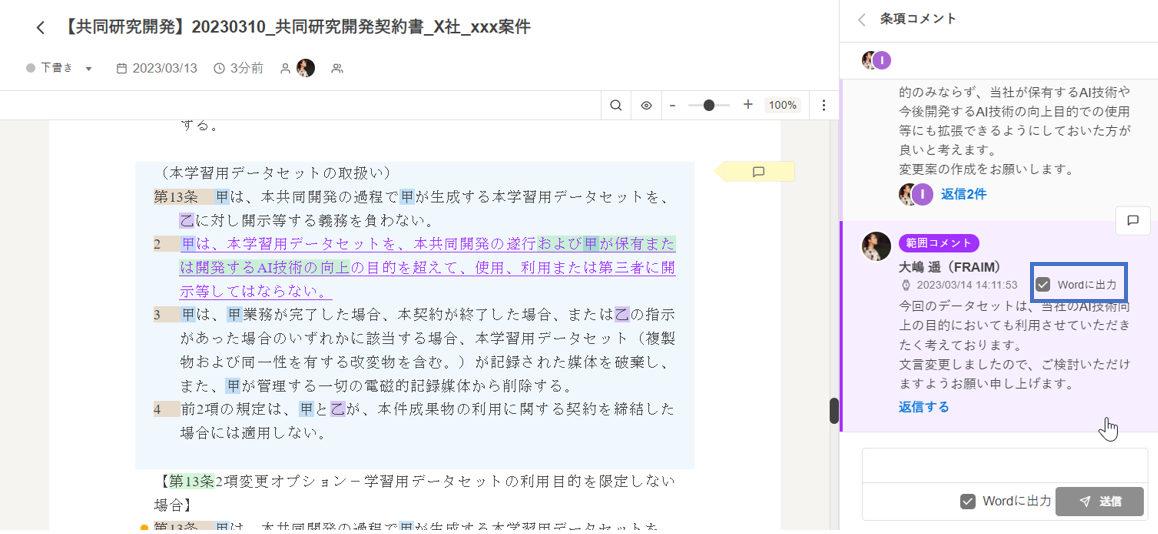Screen dimensions: 1158x534
Task: Open the shared members icon in header
Action: [337, 68]
